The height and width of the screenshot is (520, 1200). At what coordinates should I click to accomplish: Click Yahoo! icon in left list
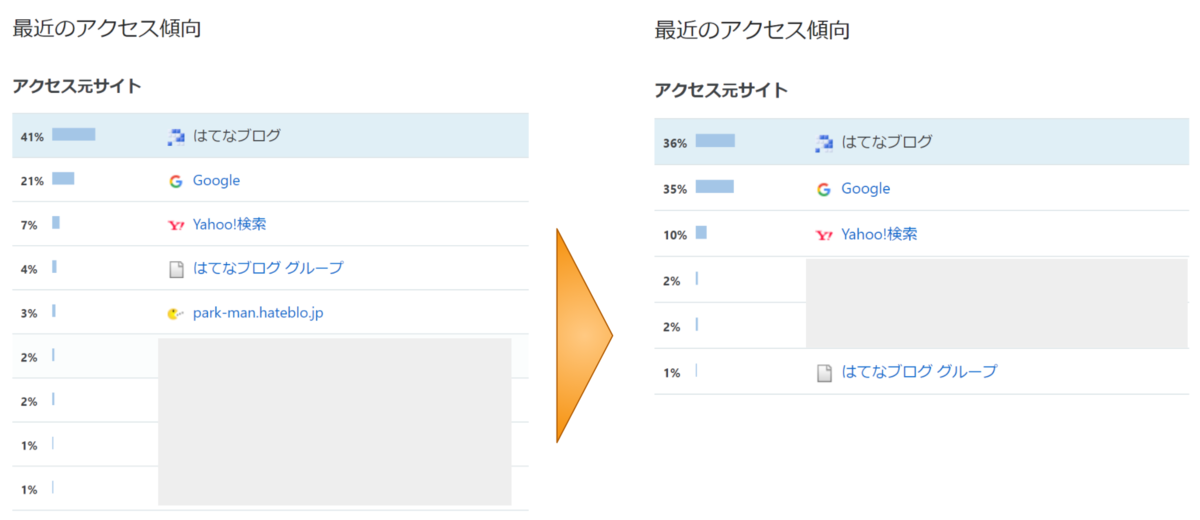(176, 225)
